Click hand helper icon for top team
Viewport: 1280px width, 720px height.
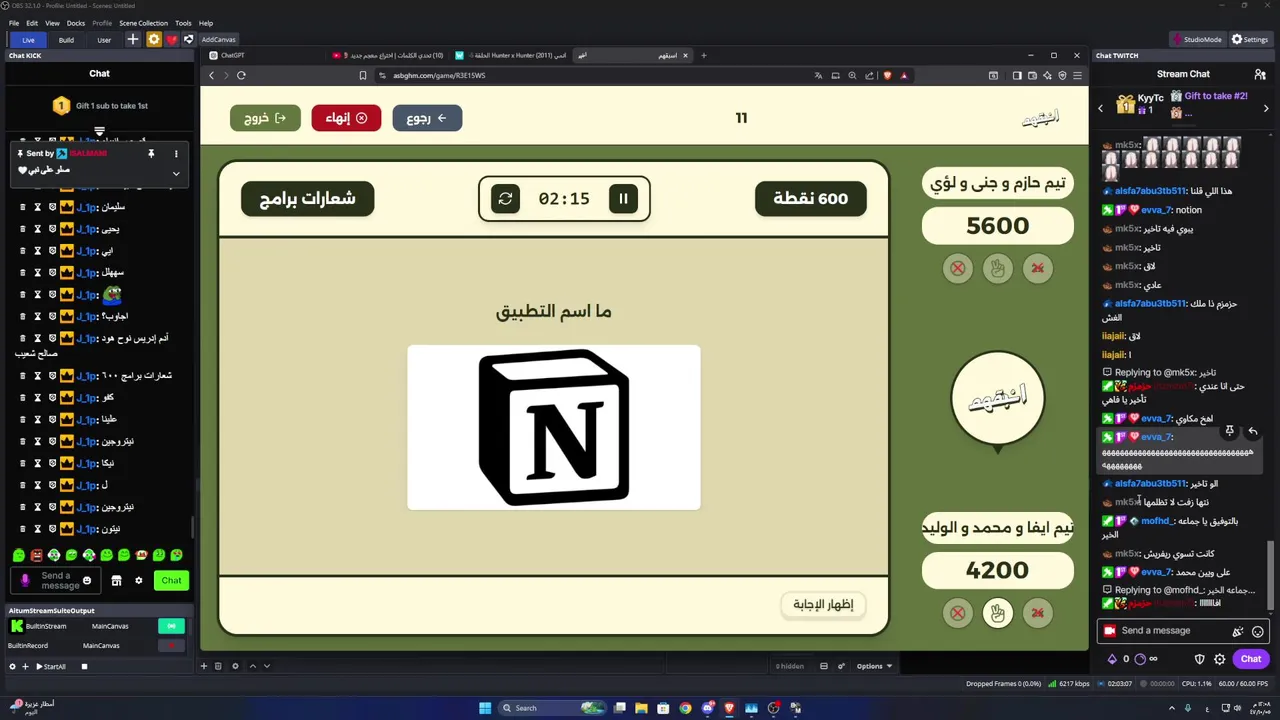tap(997, 268)
